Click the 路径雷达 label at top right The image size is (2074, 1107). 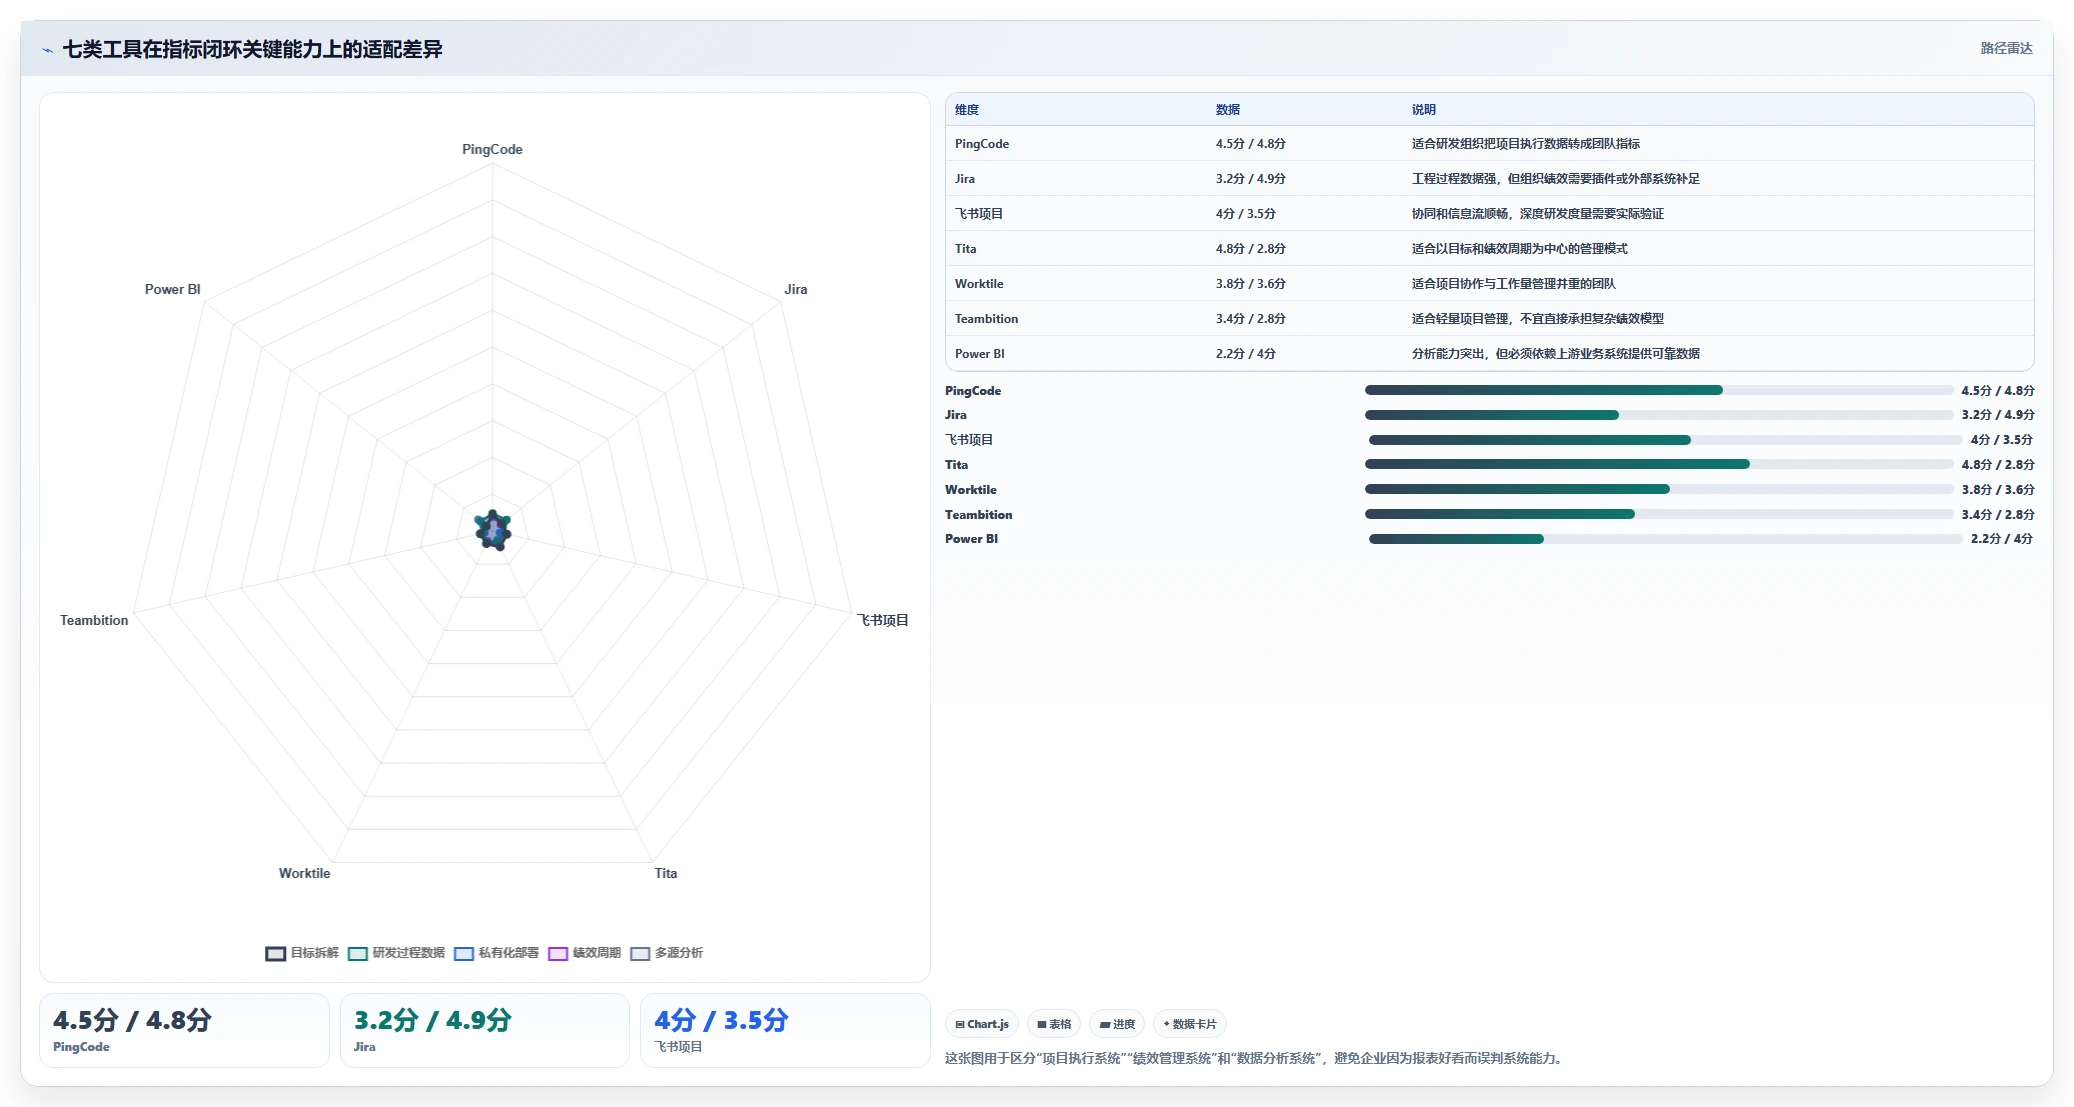(x=2006, y=48)
